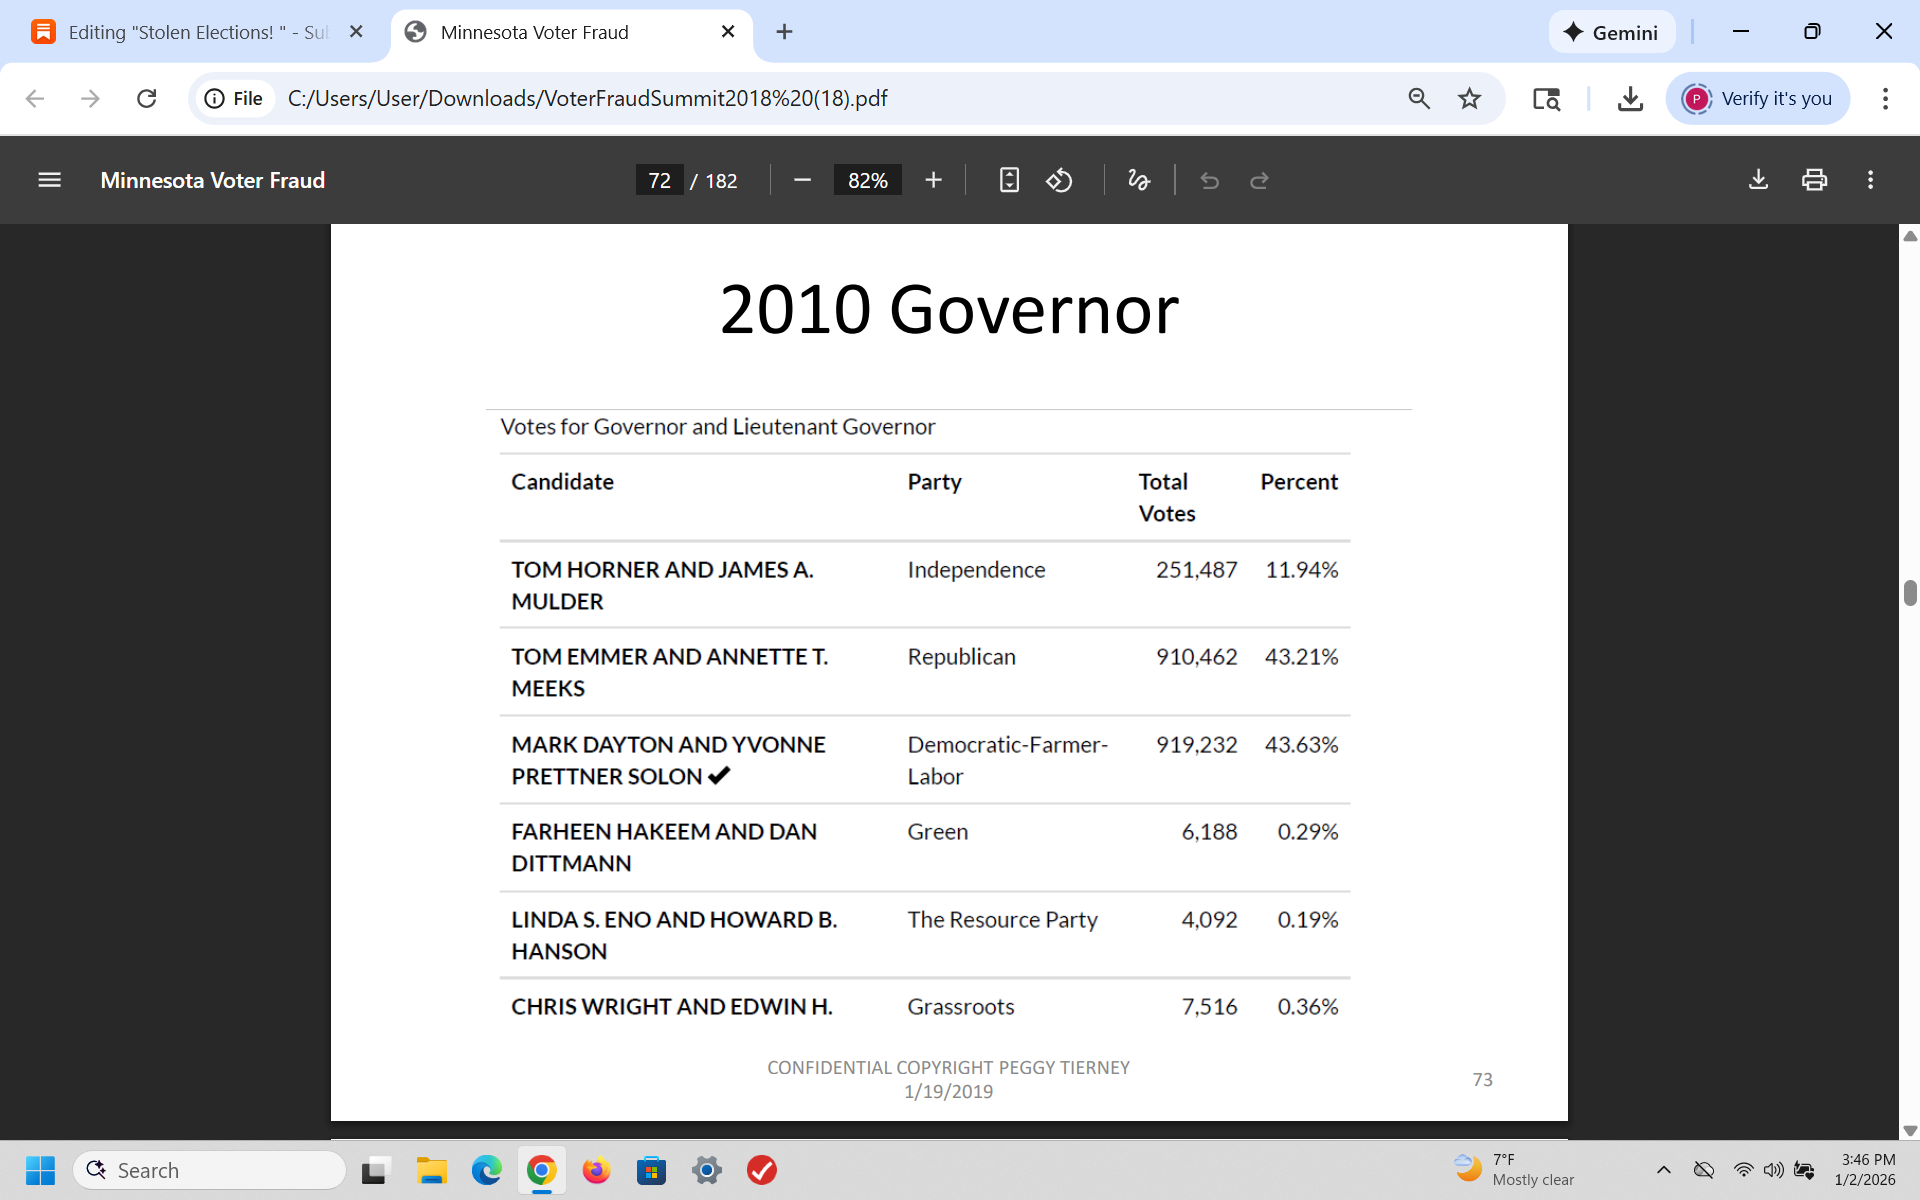
Task: Click the Verify it's you profile button
Action: click(x=1757, y=98)
